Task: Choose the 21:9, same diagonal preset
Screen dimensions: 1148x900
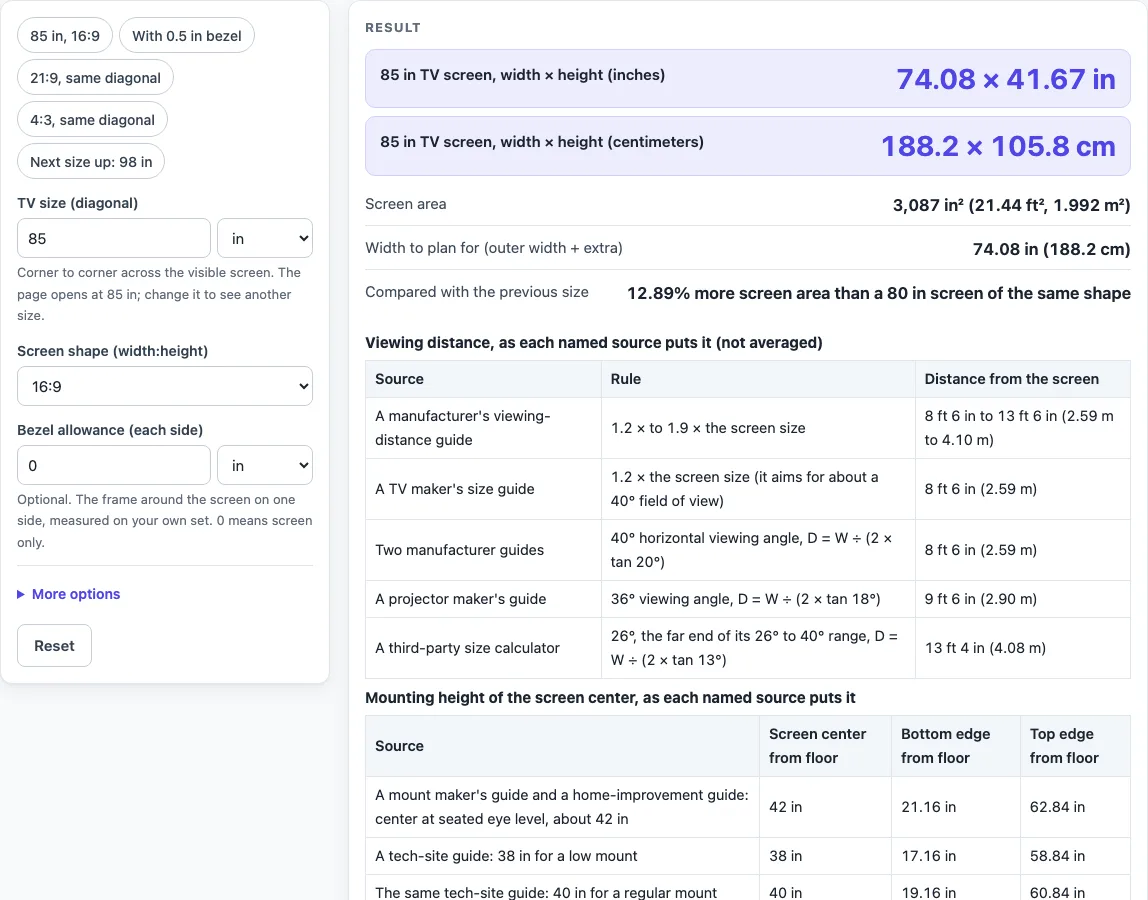Action: (95, 78)
